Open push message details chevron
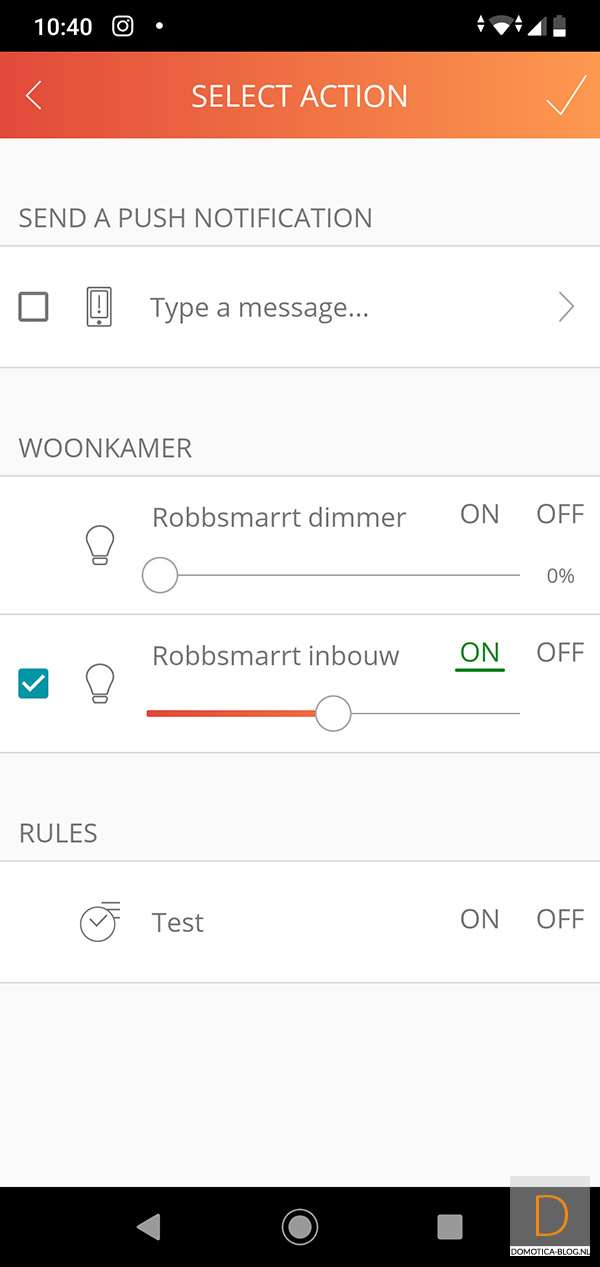Screen dimensions: 600x1267 coord(566,307)
